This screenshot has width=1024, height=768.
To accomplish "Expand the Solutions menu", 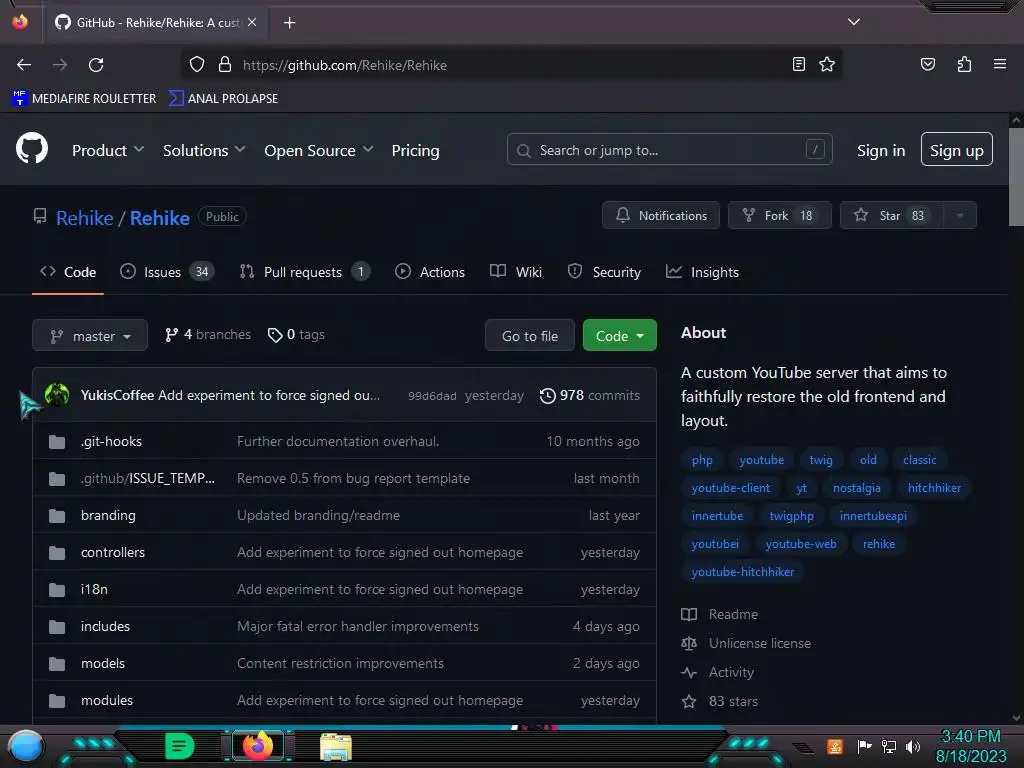I will tap(204, 150).
